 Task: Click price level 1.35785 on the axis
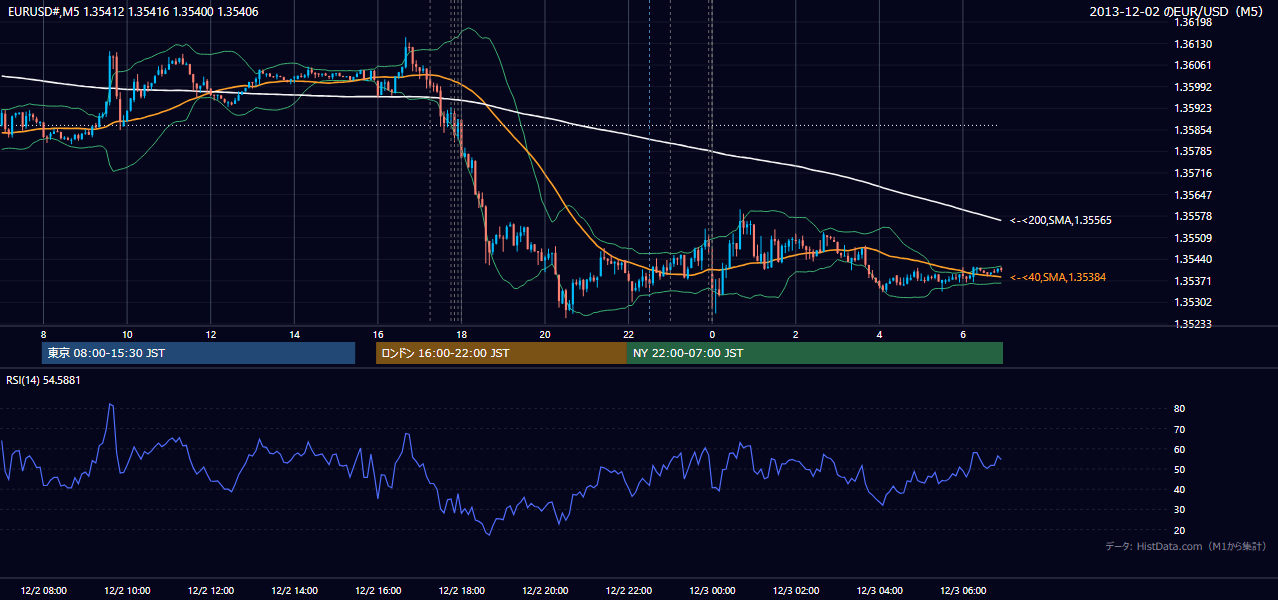(x=1193, y=151)
